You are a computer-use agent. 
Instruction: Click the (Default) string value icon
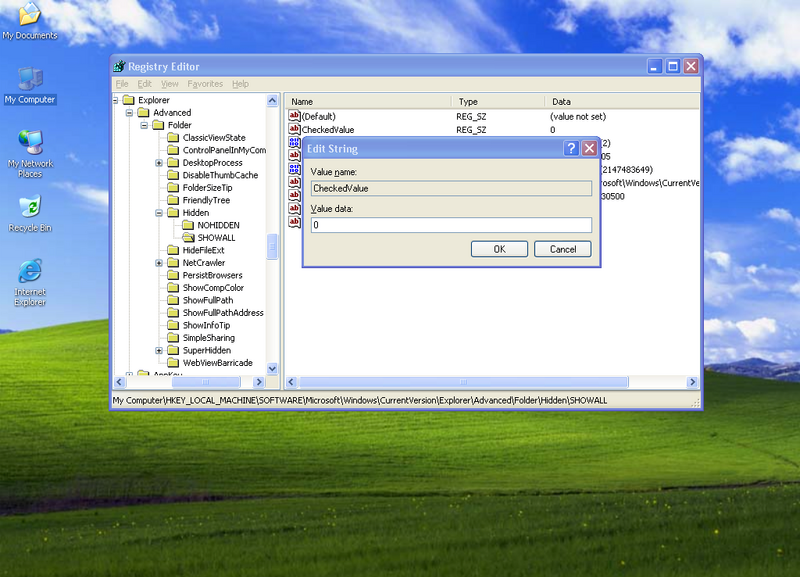(294, 116)
